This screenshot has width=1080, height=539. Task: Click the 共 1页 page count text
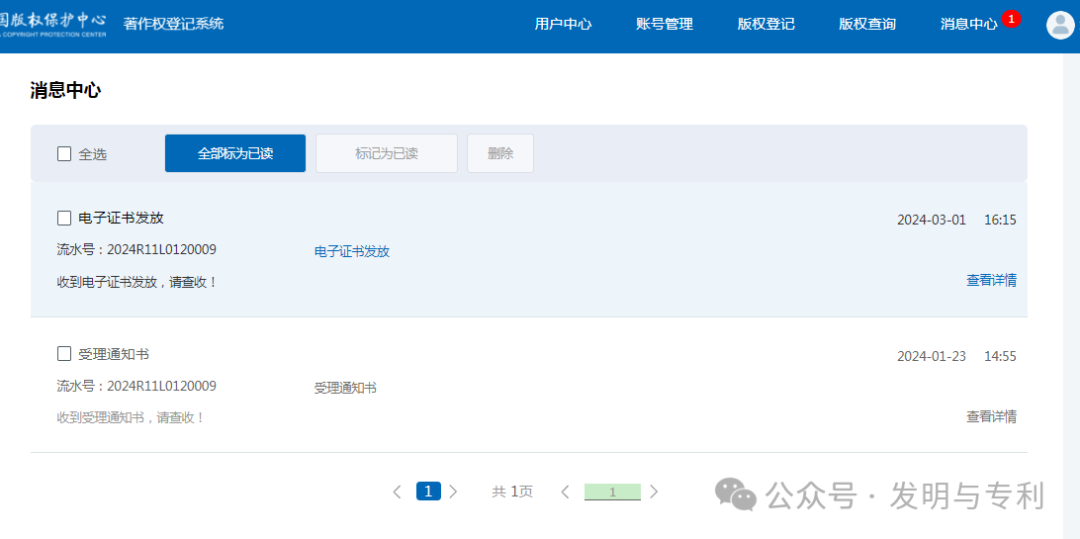[512, 492]
